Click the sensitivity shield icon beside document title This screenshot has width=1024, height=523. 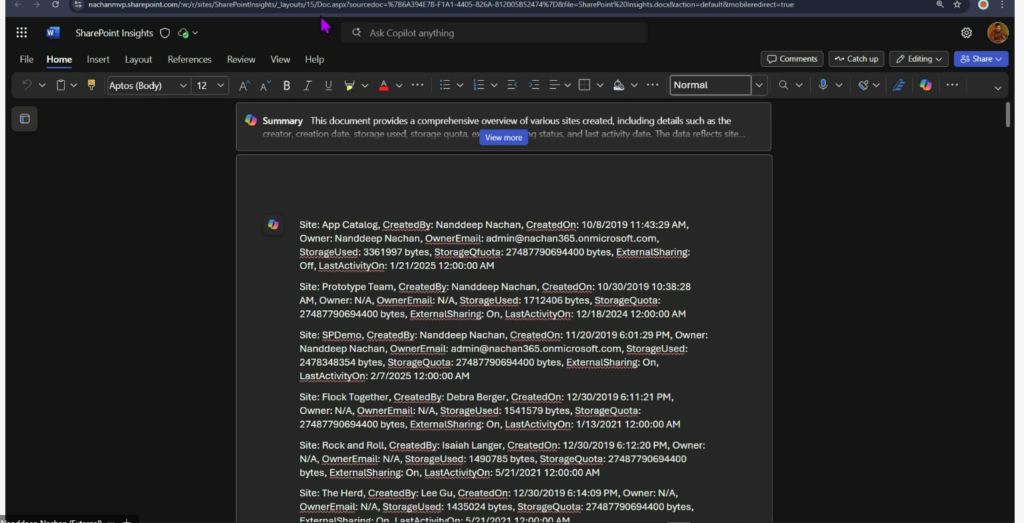point(165,33)
